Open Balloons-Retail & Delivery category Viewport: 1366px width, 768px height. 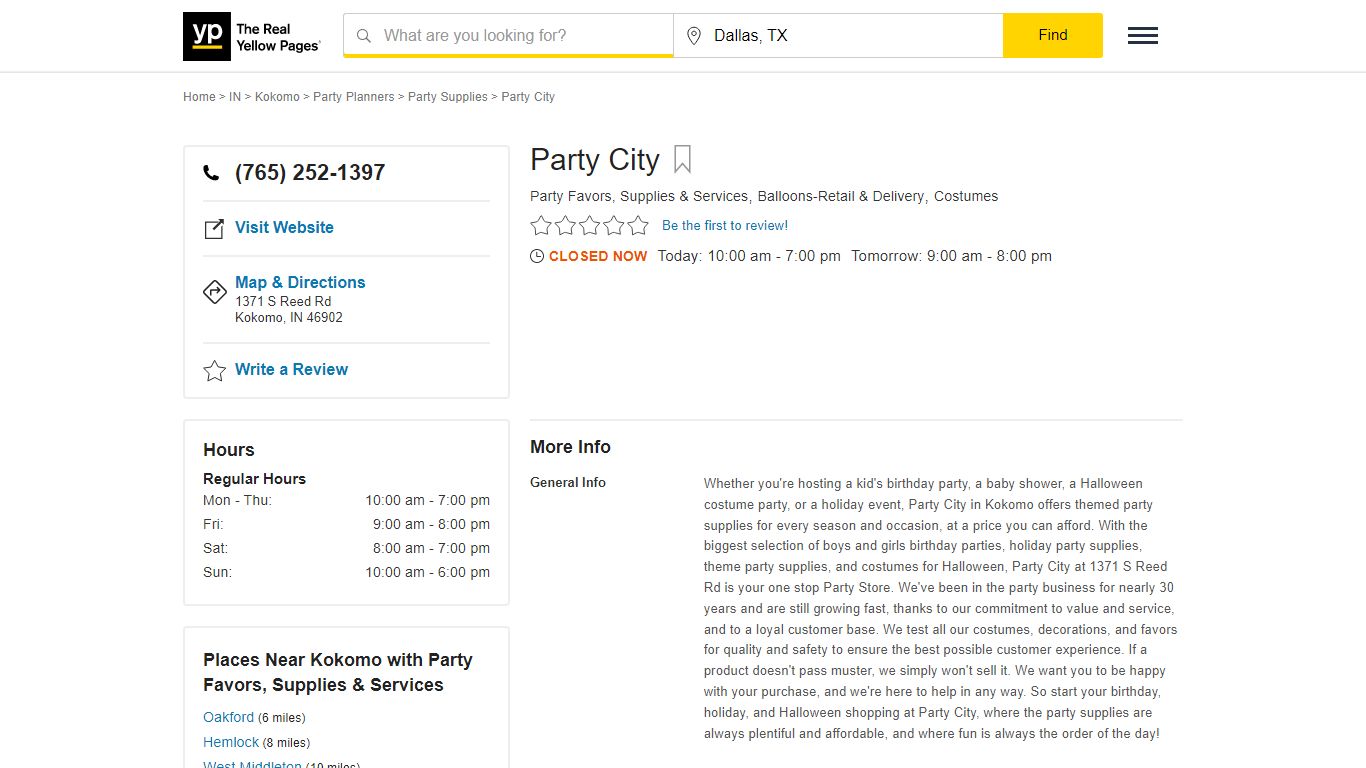[x=841, y=196]
